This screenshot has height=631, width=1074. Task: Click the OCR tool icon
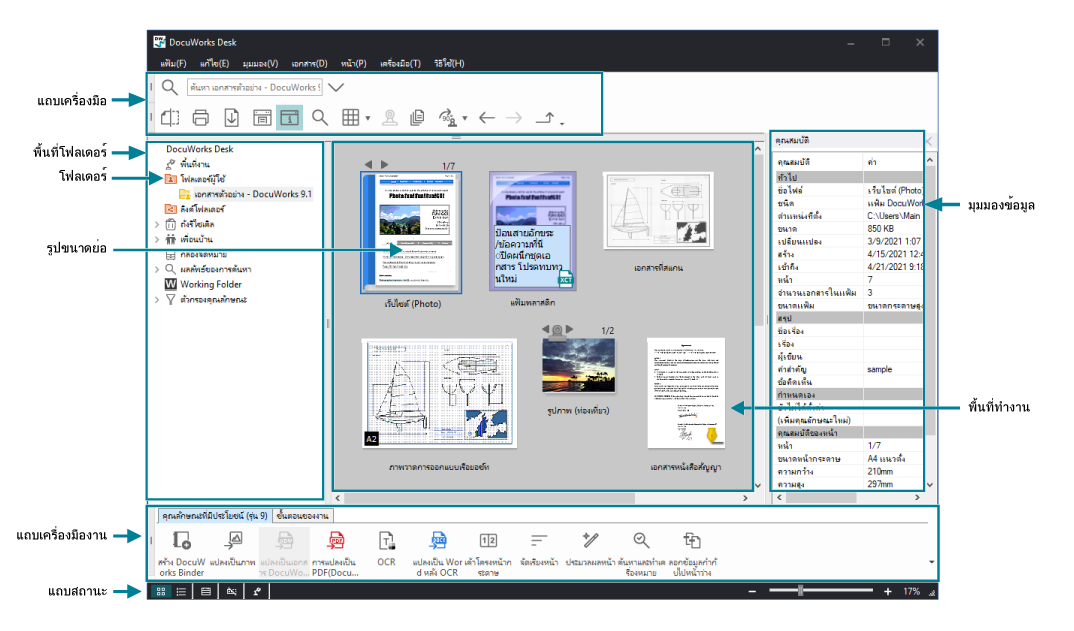click(x=386, y=541)
